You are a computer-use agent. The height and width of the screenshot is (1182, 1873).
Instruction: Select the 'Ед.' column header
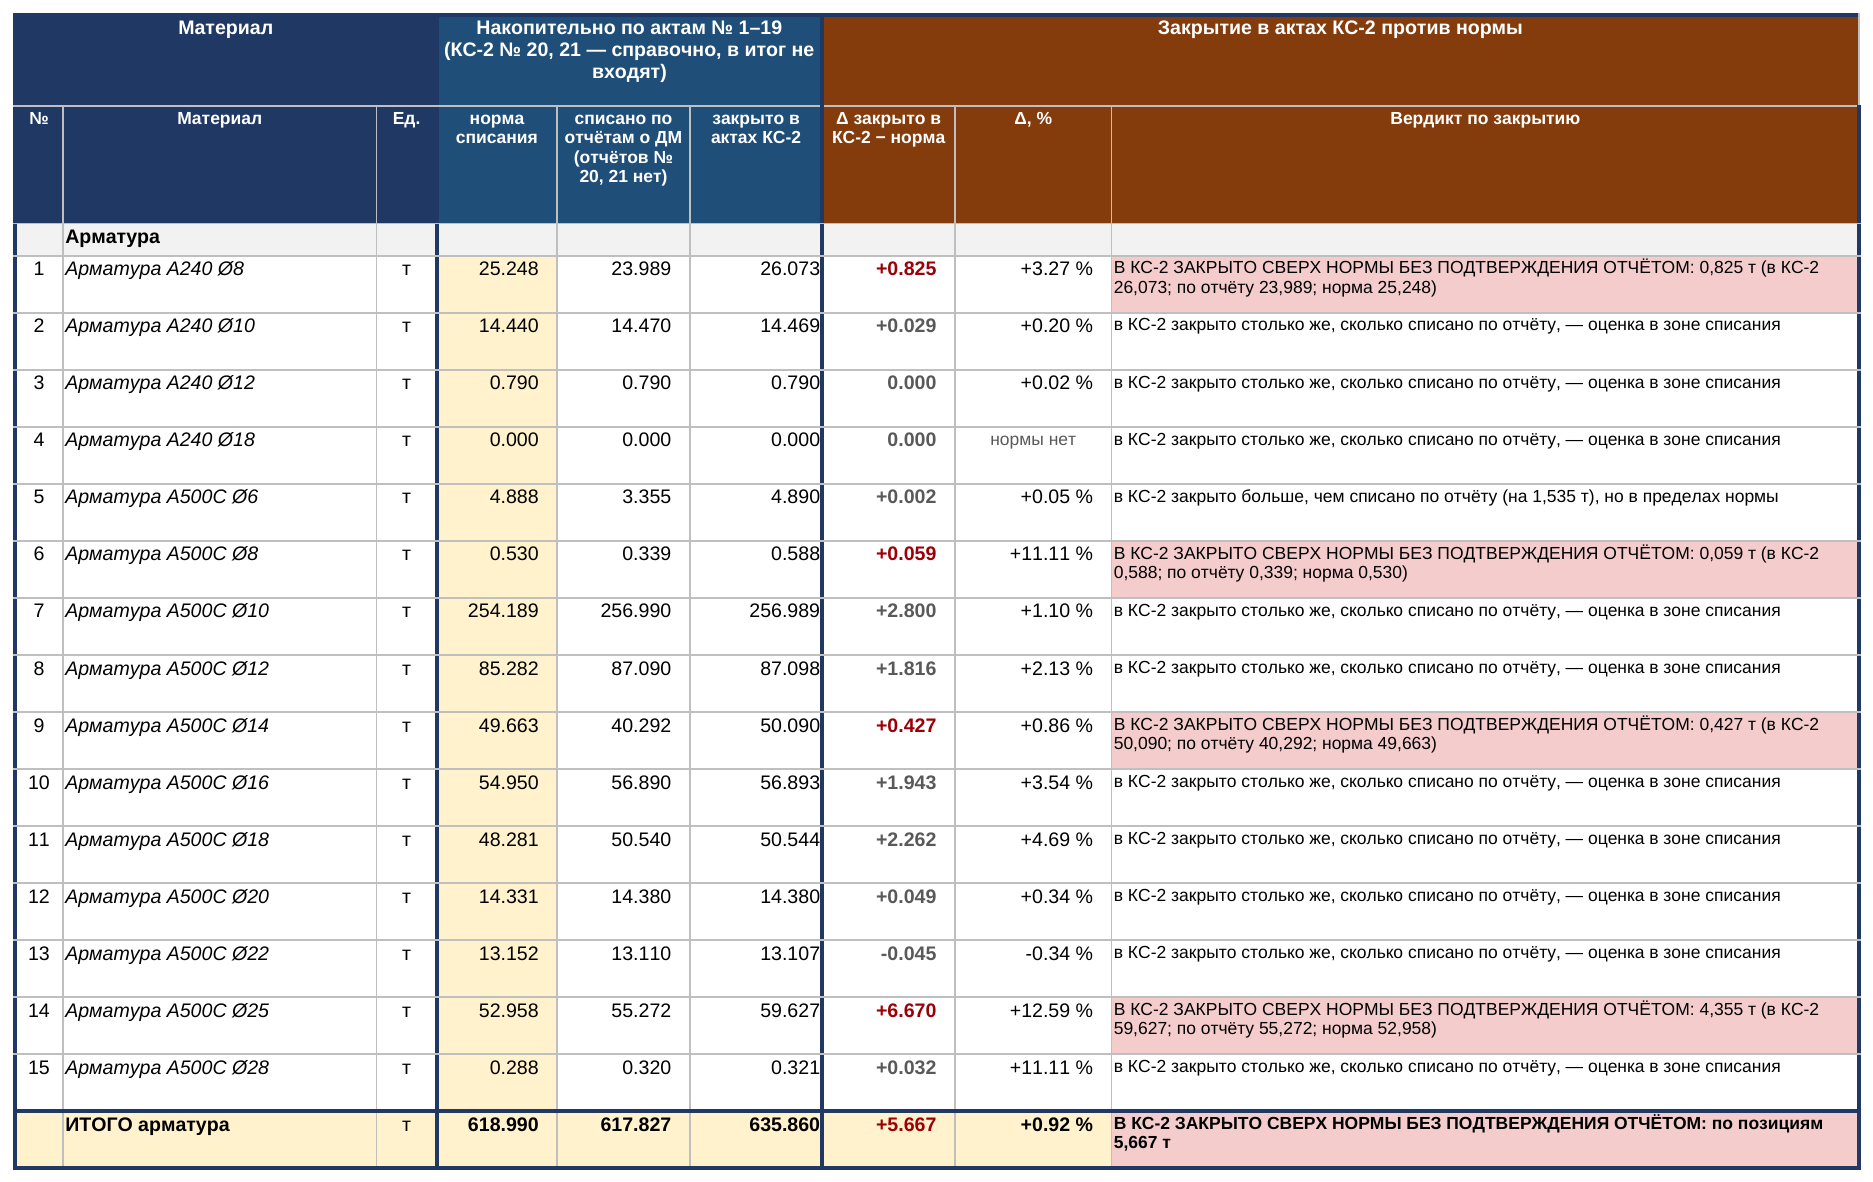pyautogui.click(x=406, y=164)
